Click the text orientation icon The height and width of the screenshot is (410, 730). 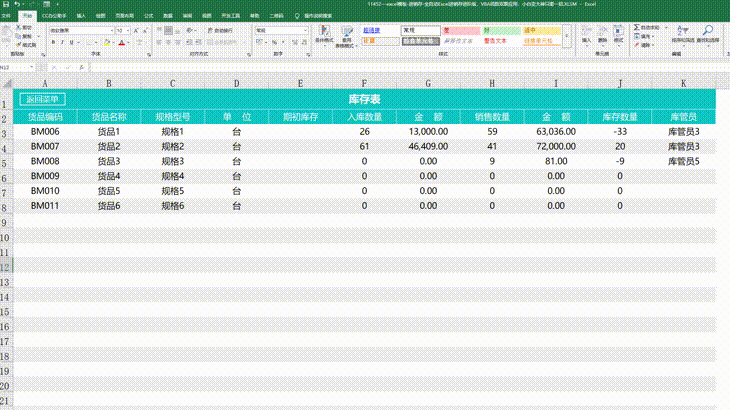189,30
